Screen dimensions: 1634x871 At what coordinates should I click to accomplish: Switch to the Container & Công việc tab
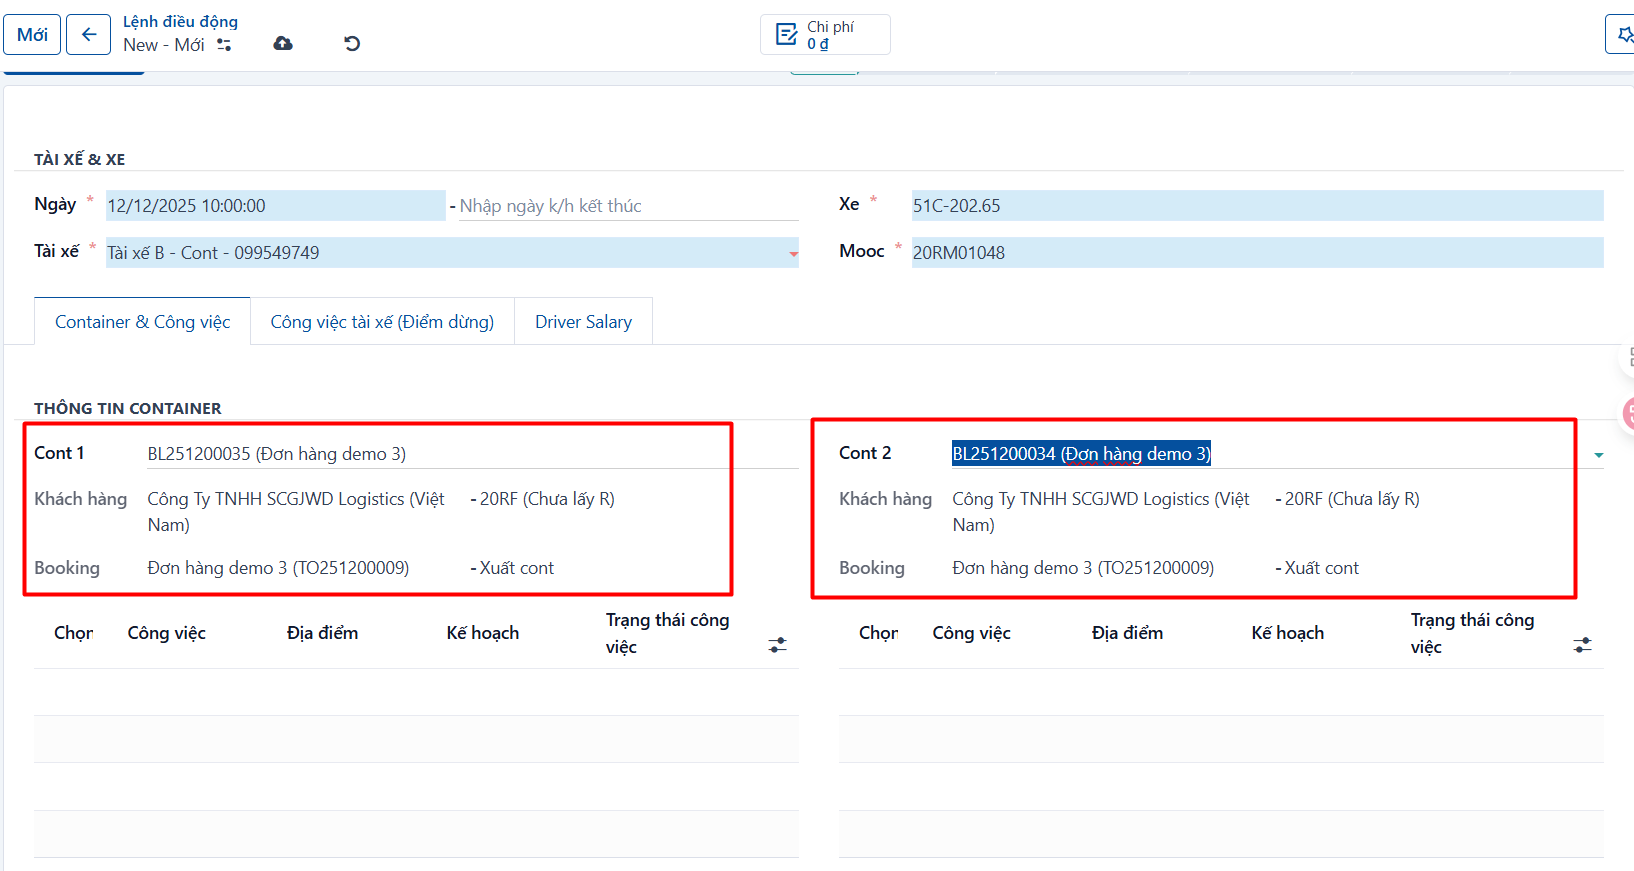coord(142,322)
